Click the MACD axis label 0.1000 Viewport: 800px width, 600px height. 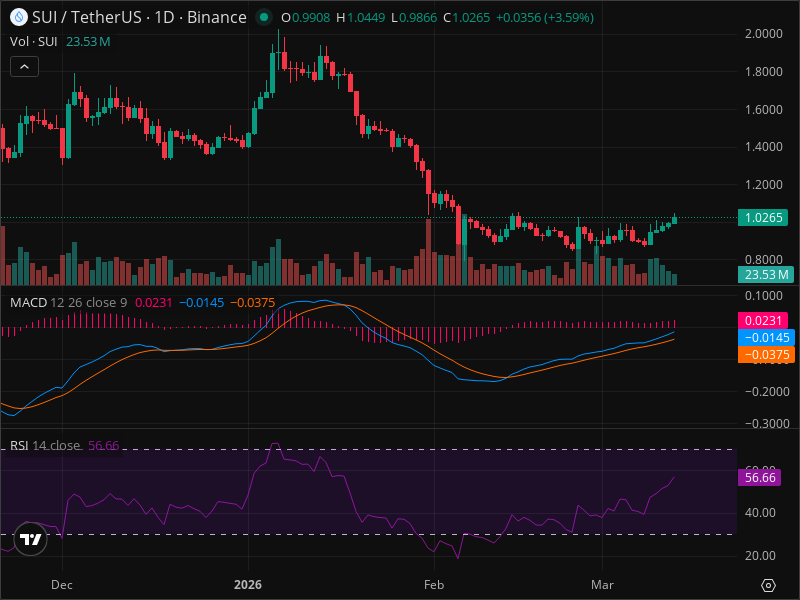(763, 296)
